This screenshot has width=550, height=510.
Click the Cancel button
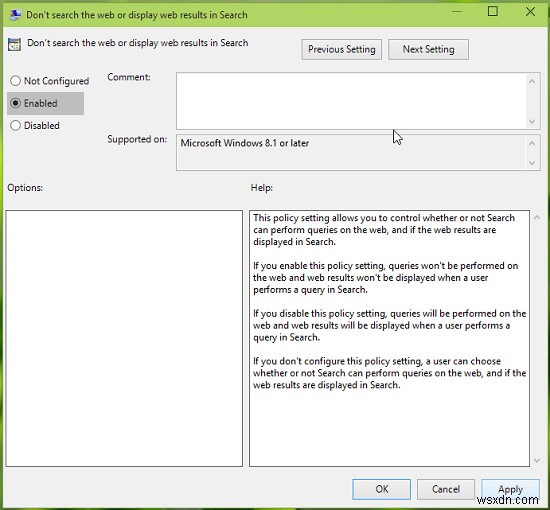click(446, 489)
